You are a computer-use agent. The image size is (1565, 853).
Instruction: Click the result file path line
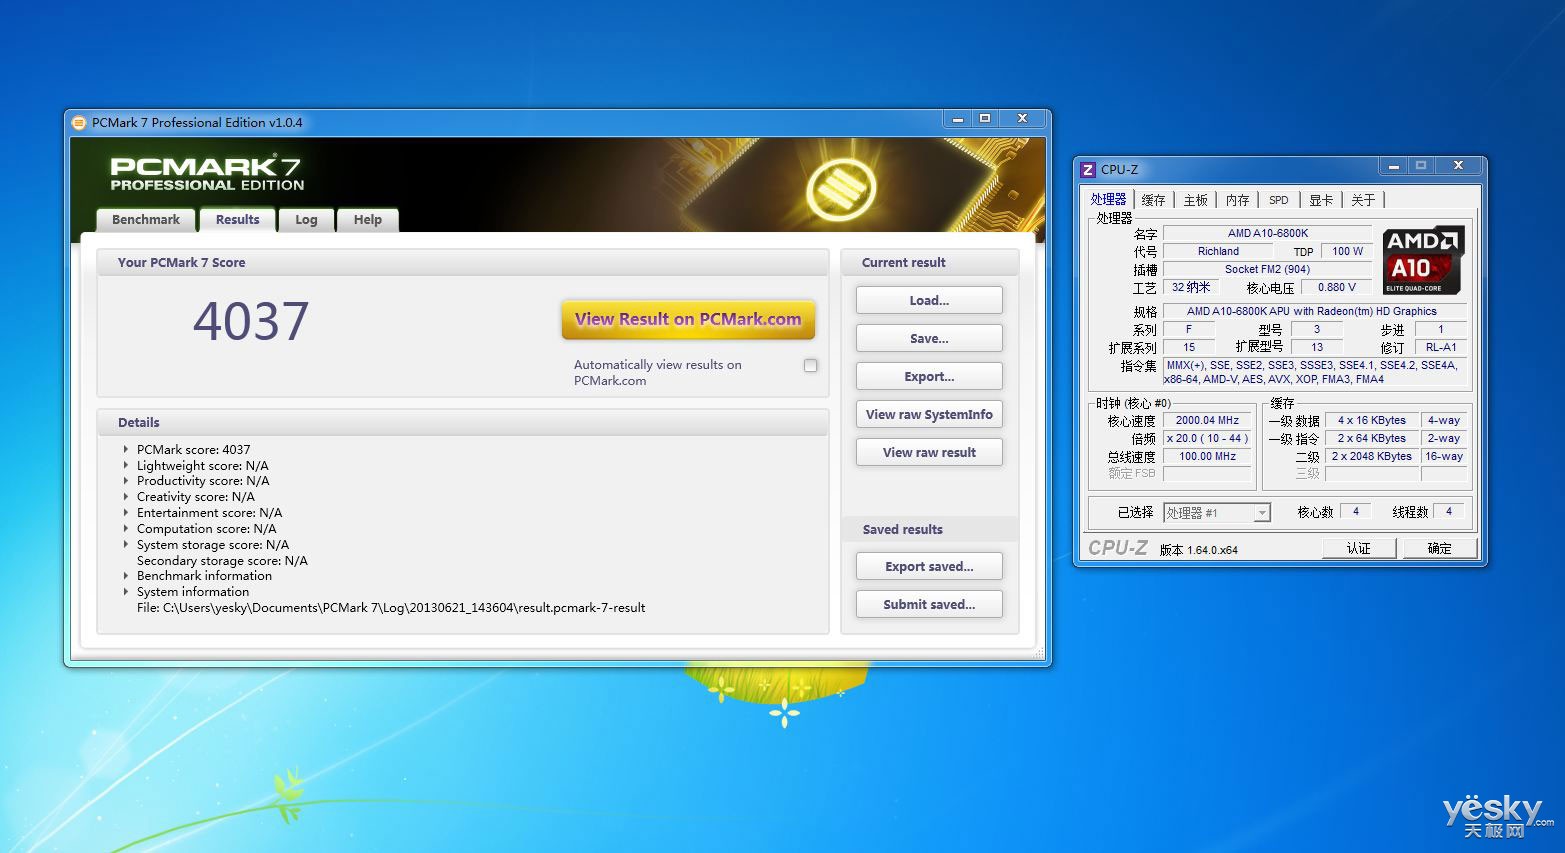coord(391,607)
